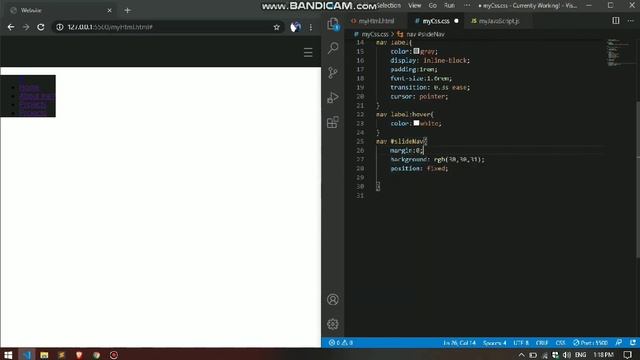The height and width of the screenshot is (360, 640).
Task: Open the Extensions view
Action: pos(333,122)
